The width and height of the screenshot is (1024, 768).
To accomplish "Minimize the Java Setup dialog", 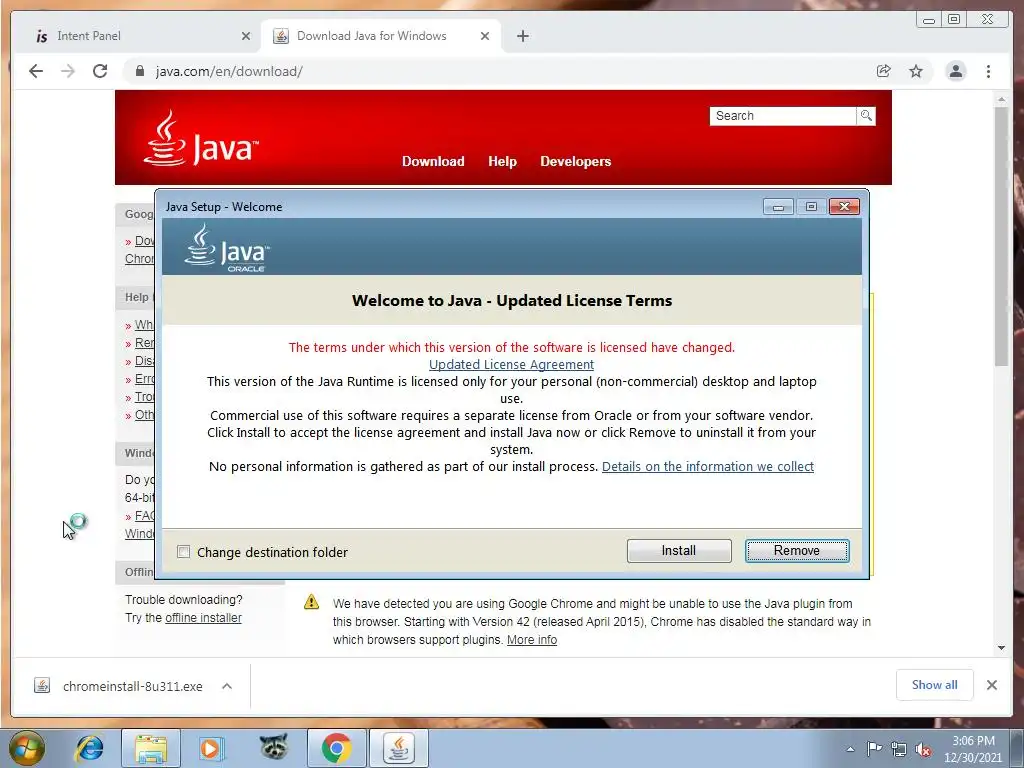I will [x=778, y=207].
